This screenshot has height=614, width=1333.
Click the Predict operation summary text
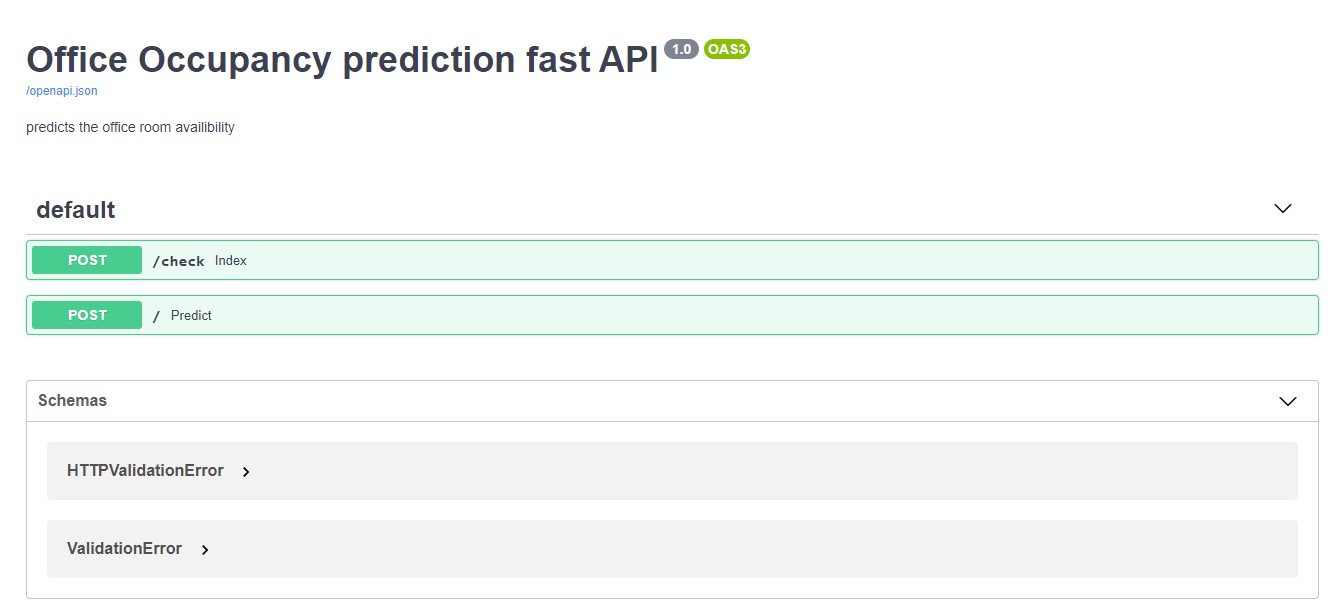click(191, 315)
